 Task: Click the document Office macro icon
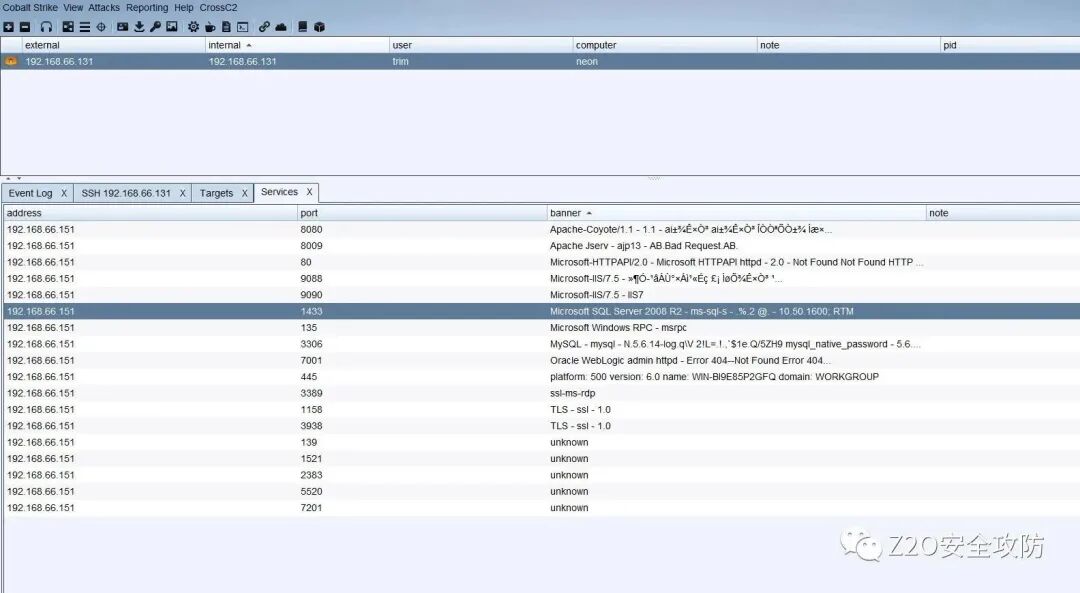[x=226, y=27]
